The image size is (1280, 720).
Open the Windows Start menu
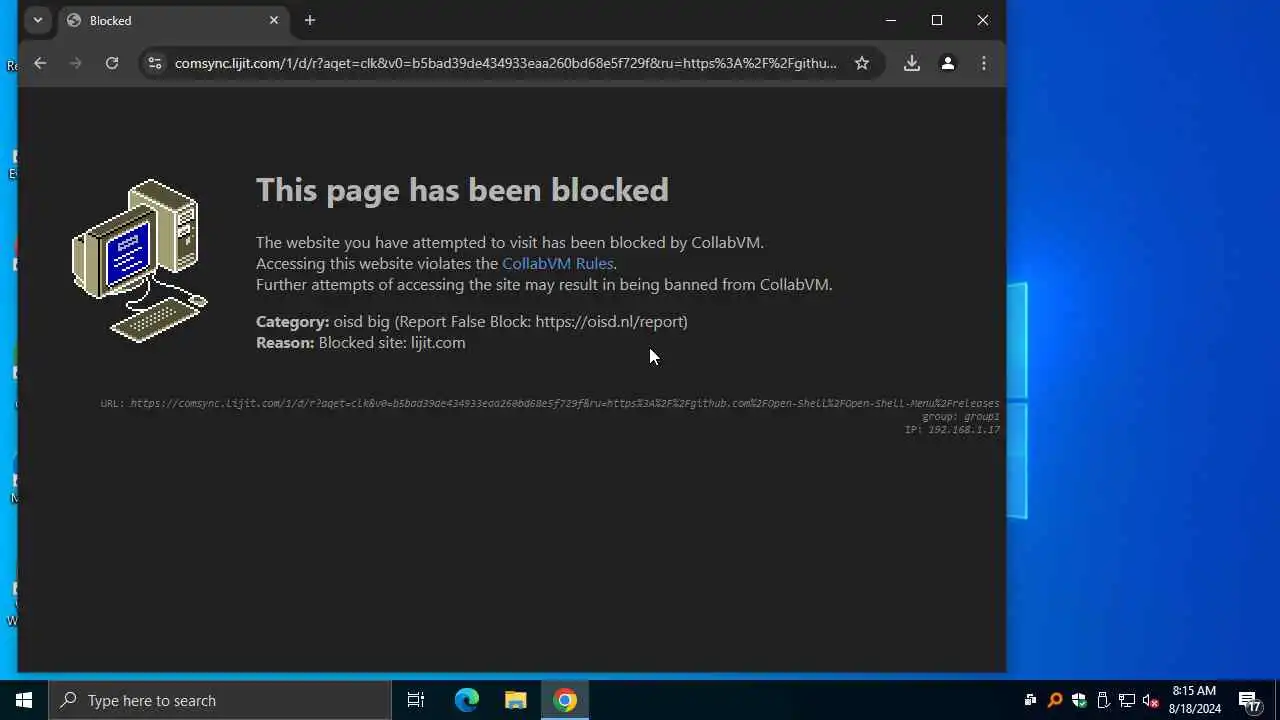(x=24, y=700)
